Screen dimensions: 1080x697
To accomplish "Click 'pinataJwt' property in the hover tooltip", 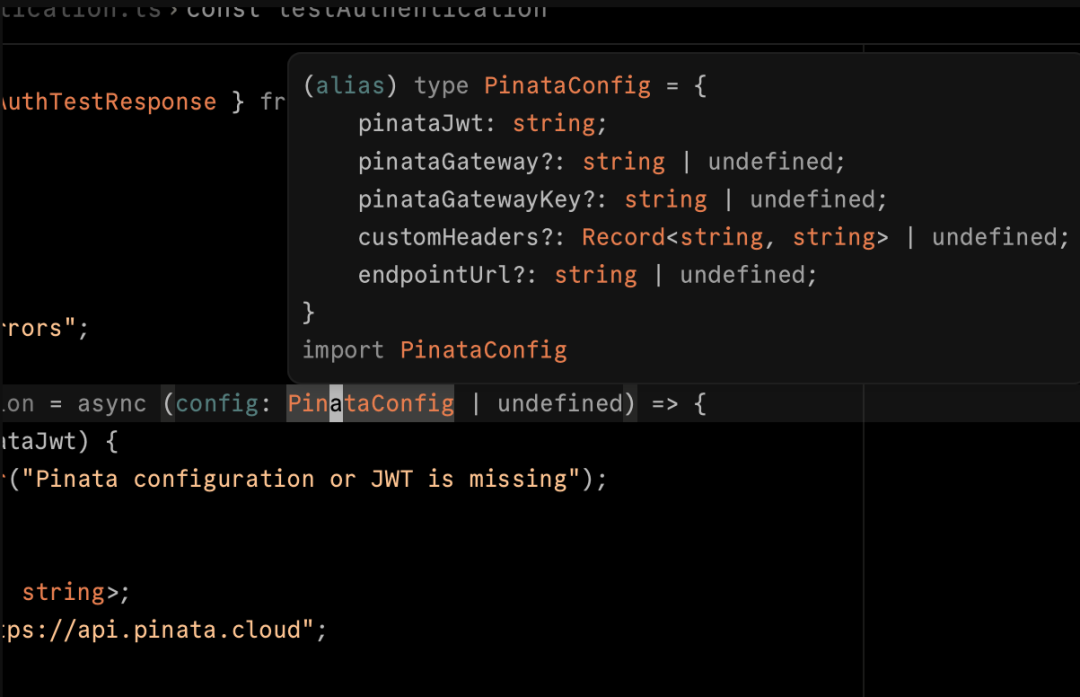I will [420, 124].
